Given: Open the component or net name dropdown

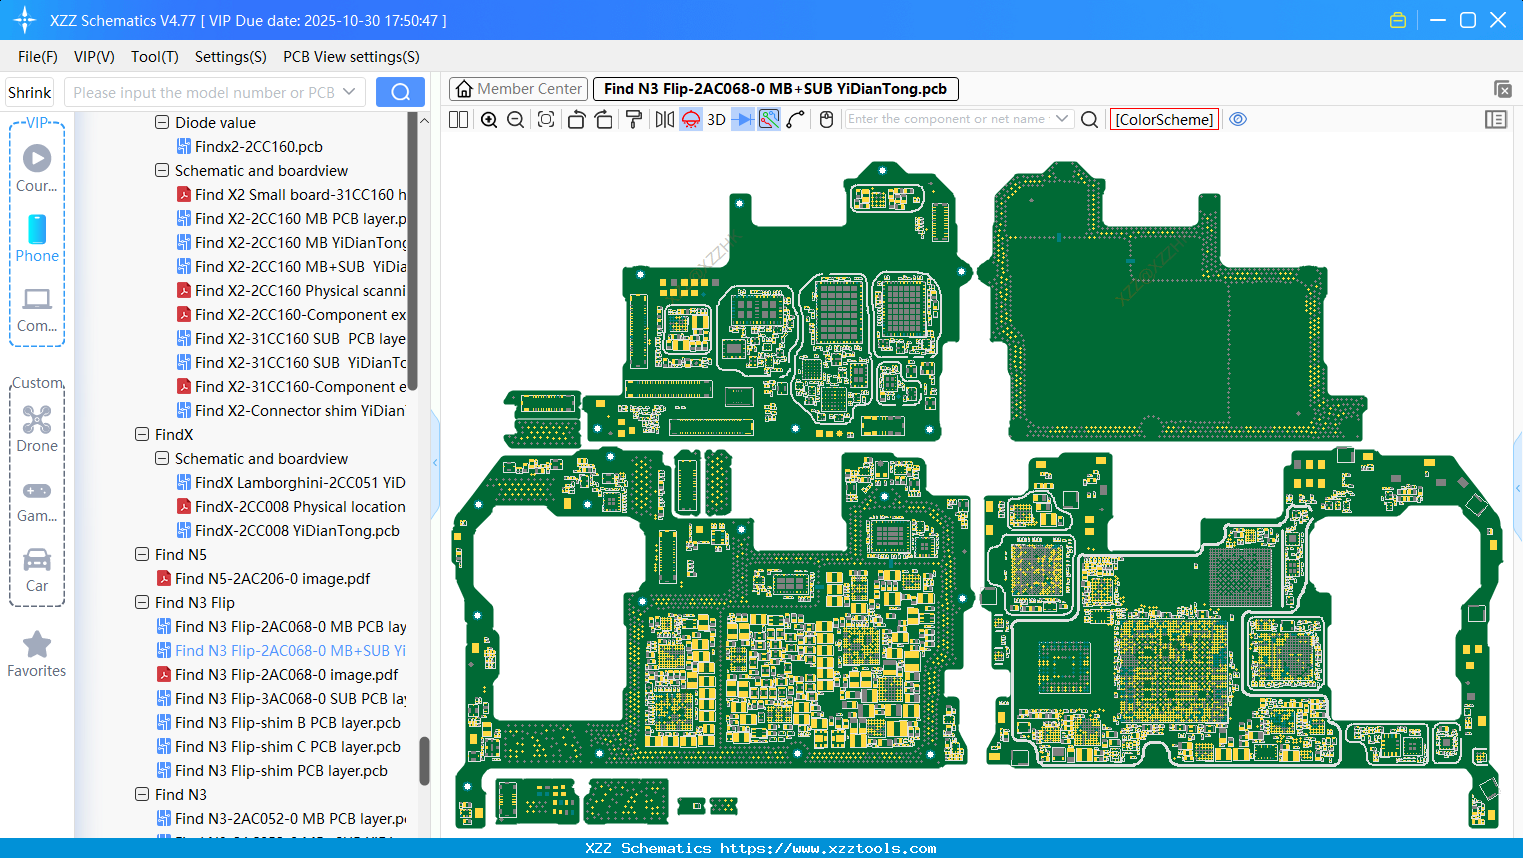Looking at the screenshot, I should pyautogui.click(x=1062, y=119).
